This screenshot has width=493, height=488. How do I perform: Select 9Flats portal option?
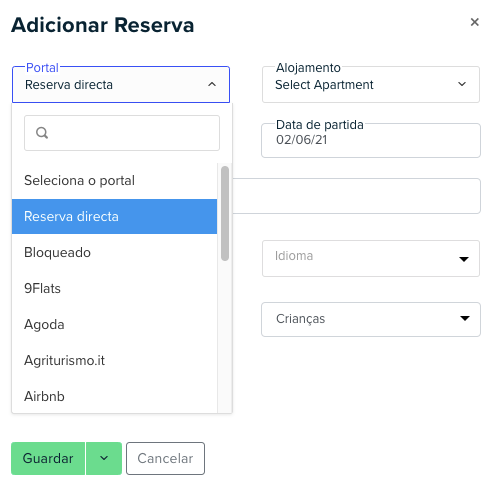click(114, 288)
